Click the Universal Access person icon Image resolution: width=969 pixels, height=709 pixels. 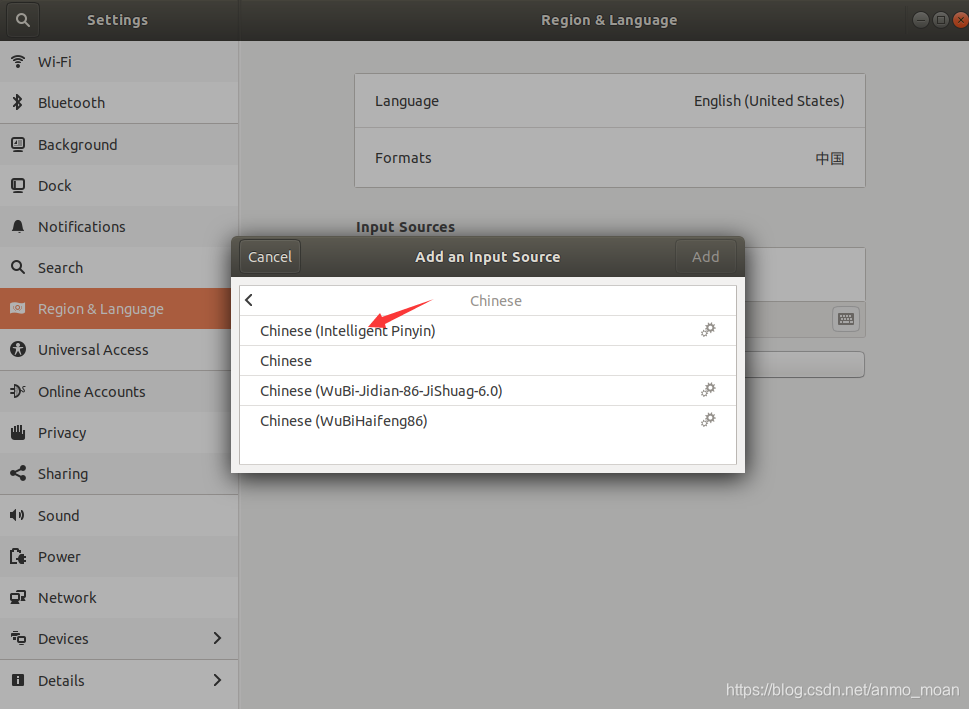coord(18,349)
